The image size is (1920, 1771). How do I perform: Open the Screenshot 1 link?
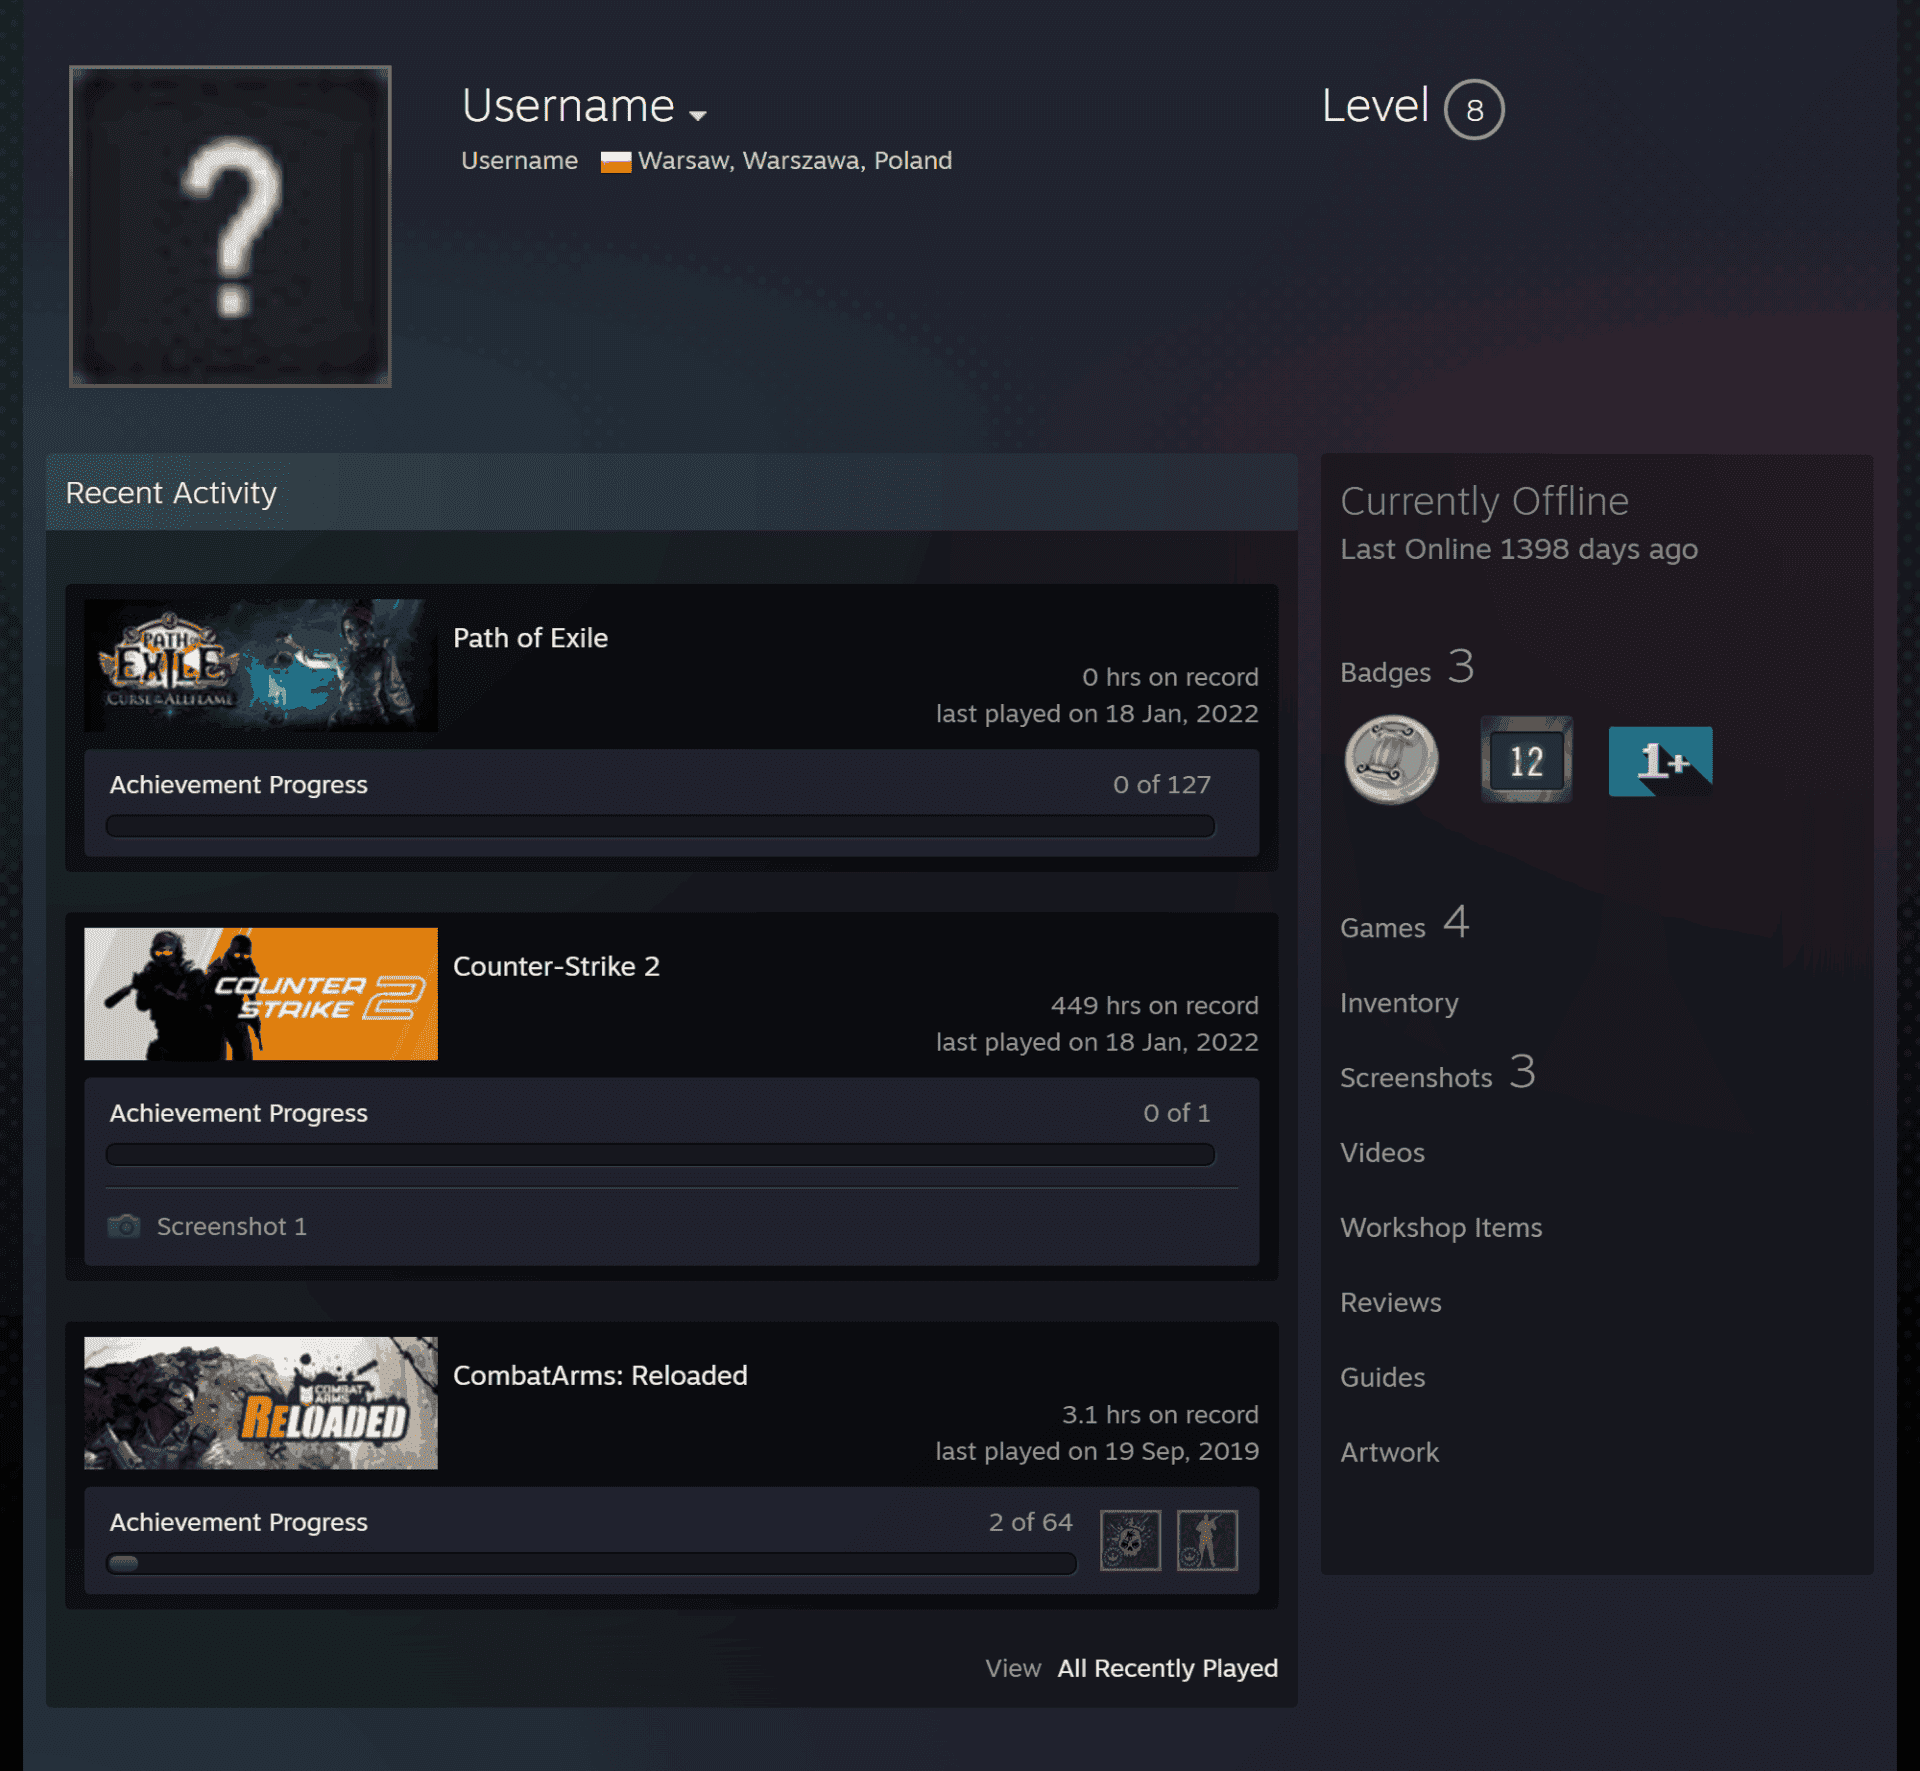(231, 1226)
